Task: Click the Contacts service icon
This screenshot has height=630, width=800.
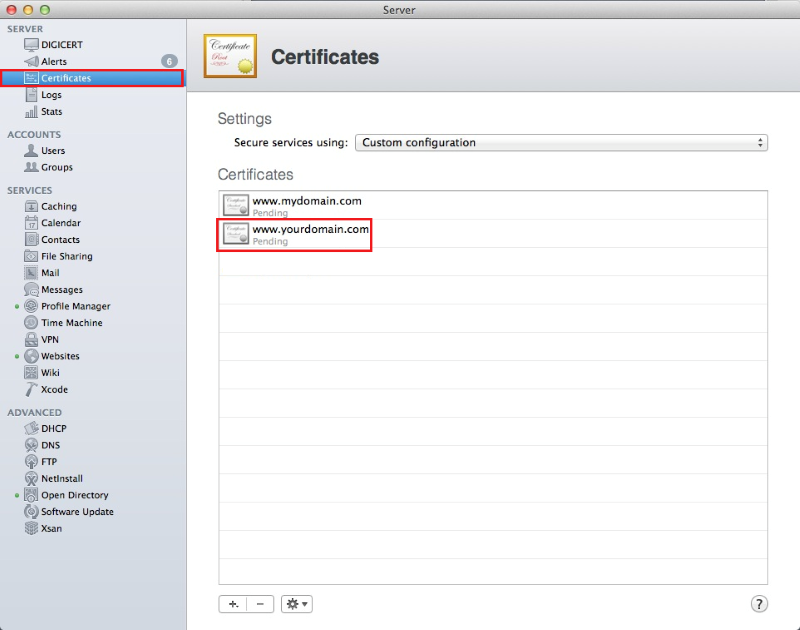Action: [x=31, y=239]
